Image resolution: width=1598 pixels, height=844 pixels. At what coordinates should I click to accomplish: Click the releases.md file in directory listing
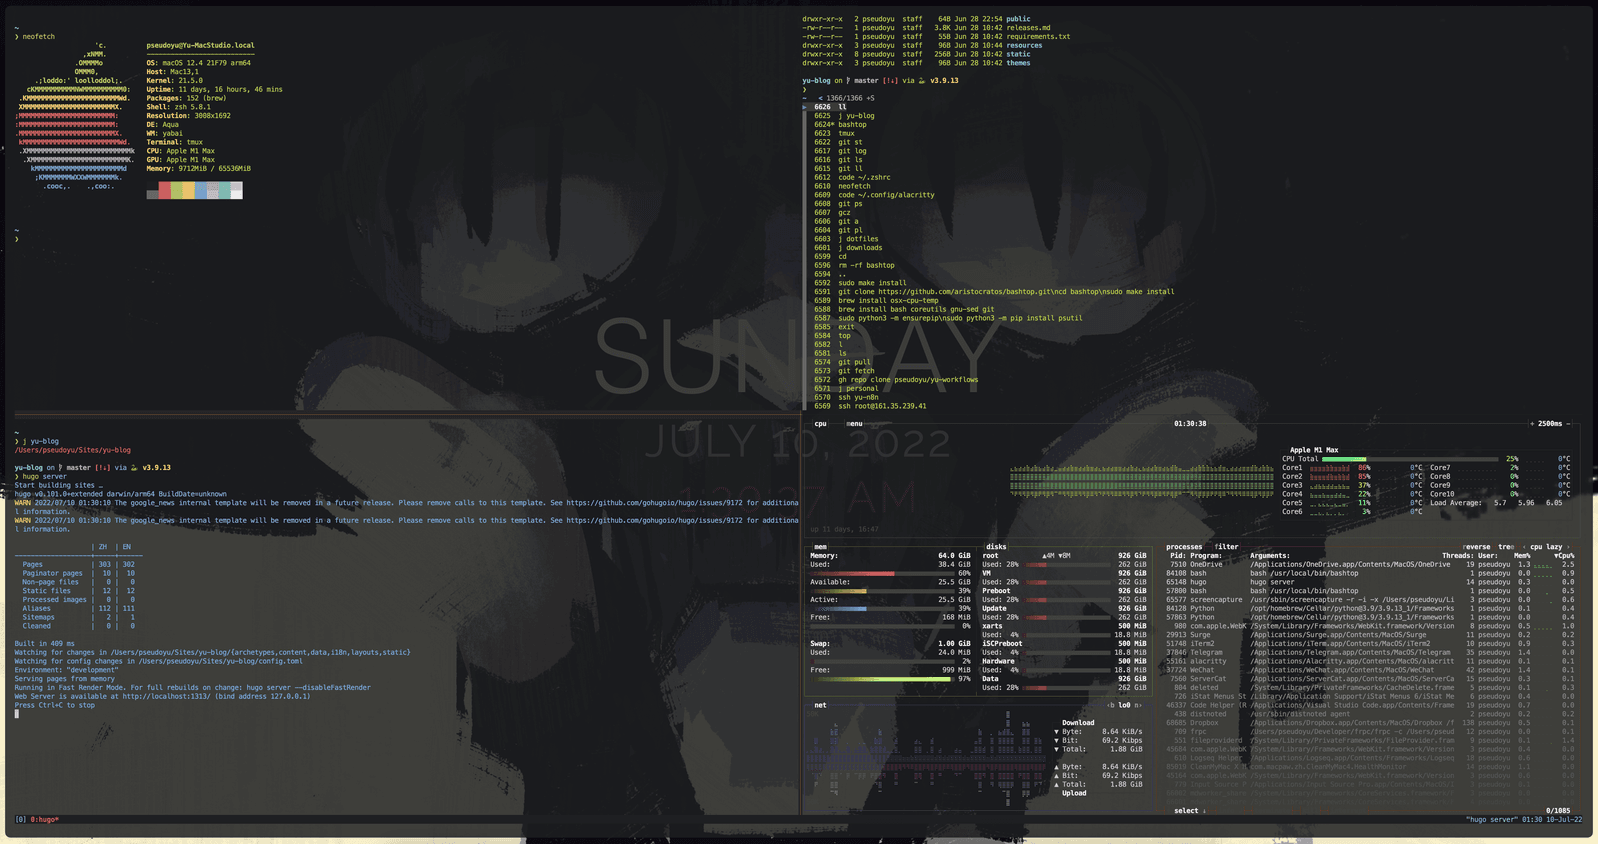1028,28
